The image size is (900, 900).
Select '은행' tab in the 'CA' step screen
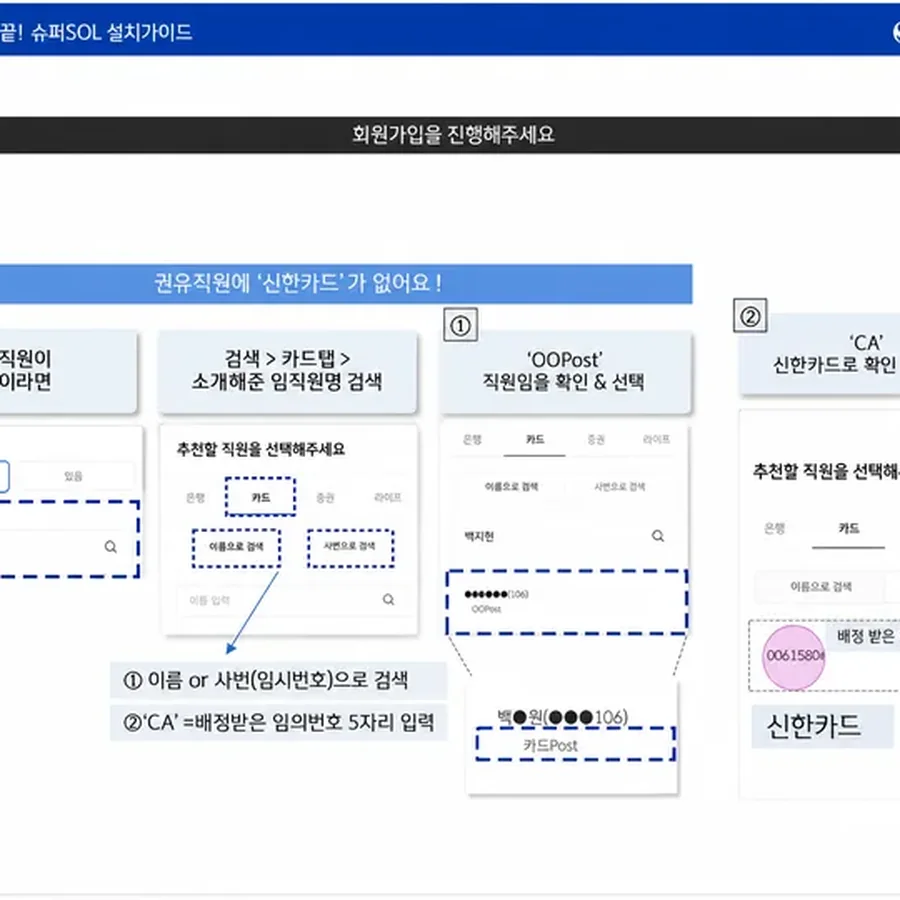[775, 528]
